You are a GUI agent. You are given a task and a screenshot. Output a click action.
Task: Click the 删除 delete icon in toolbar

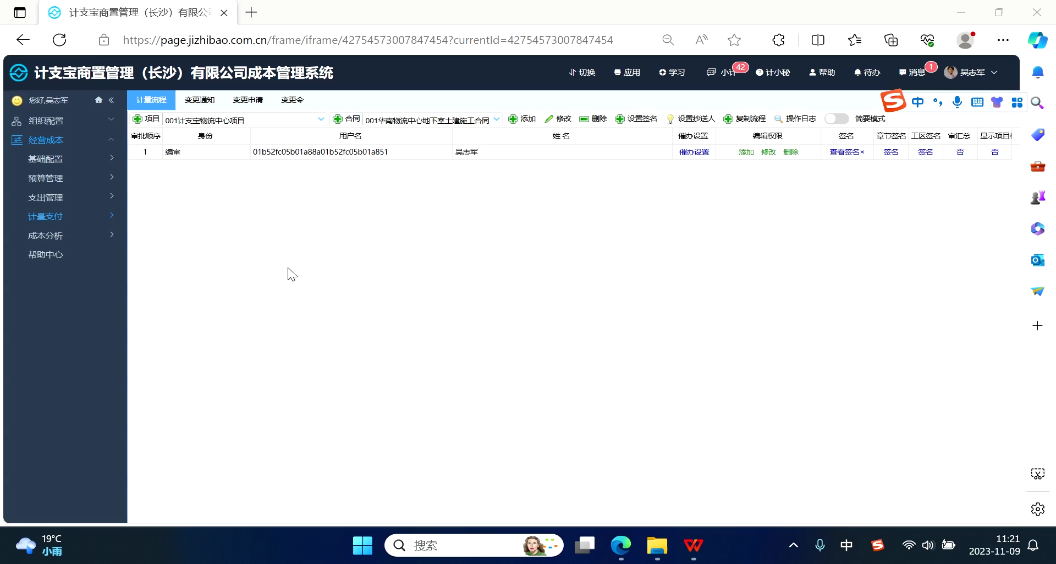tap(584, 119)
